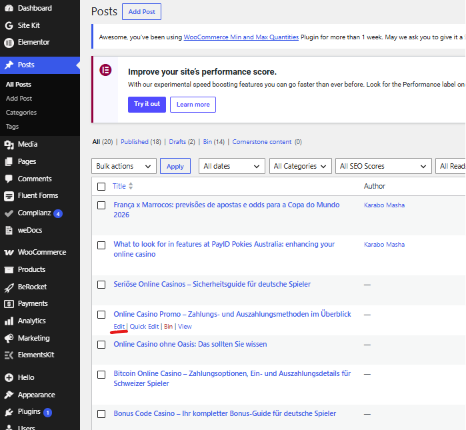This screenshot has width=466, height=430.
Task: Click the Payments icon in sidebar
Action: point(9,304)
